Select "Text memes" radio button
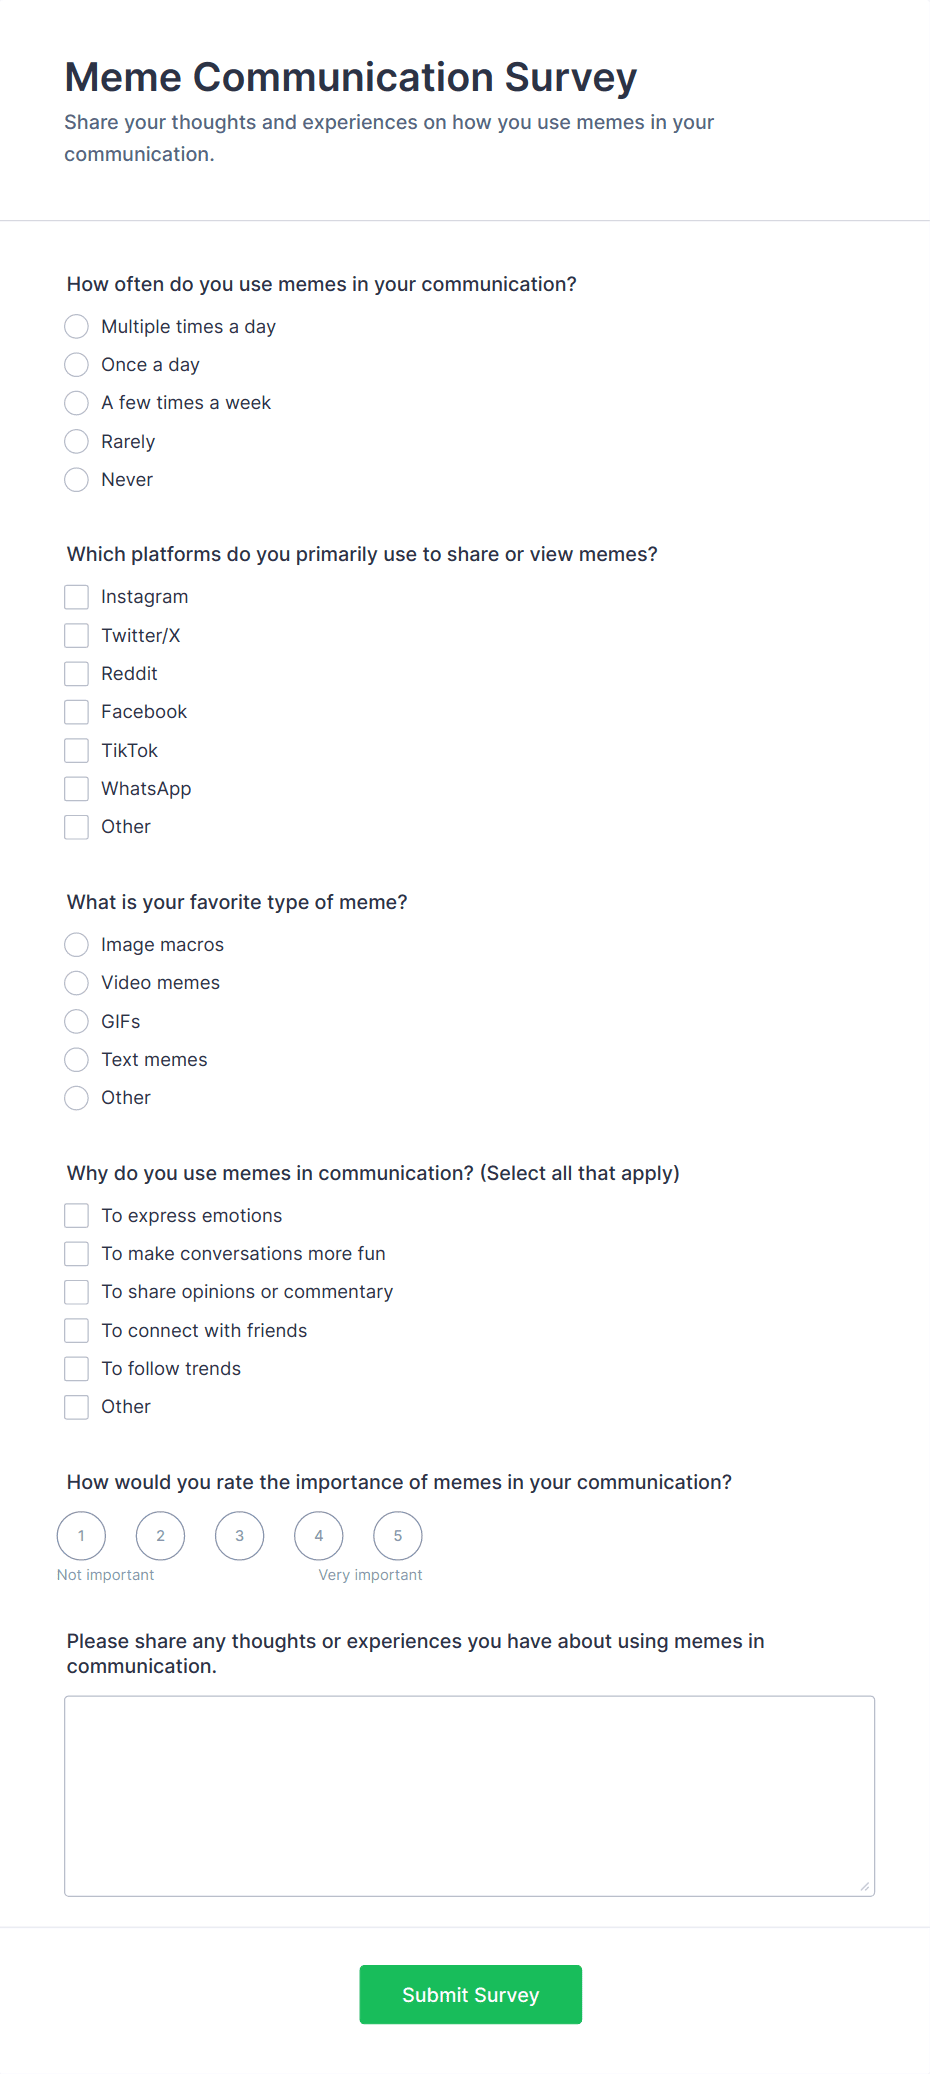 pyautogui.click(x=76, y=1059)
